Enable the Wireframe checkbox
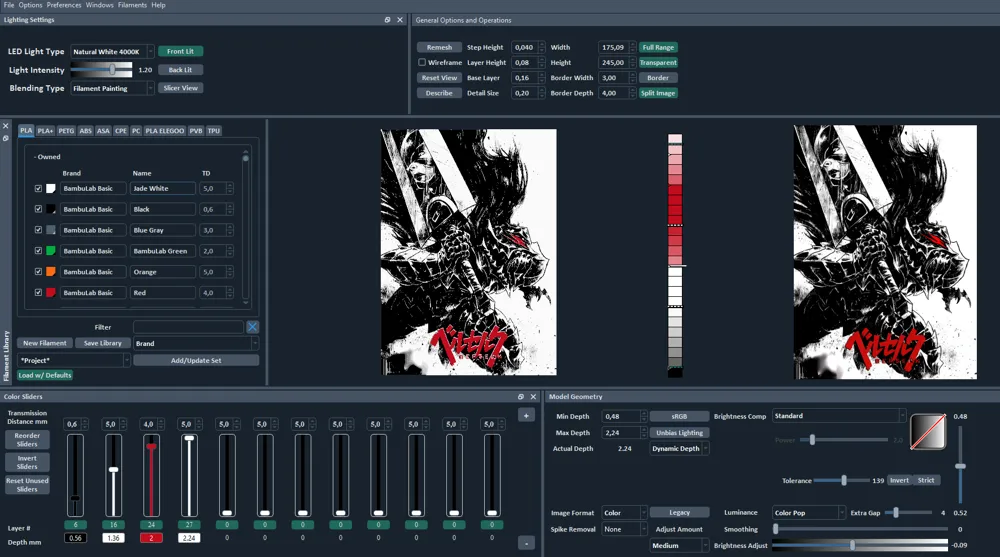The width and height of the screenshot is (1000, 557). tap(422, 63)
